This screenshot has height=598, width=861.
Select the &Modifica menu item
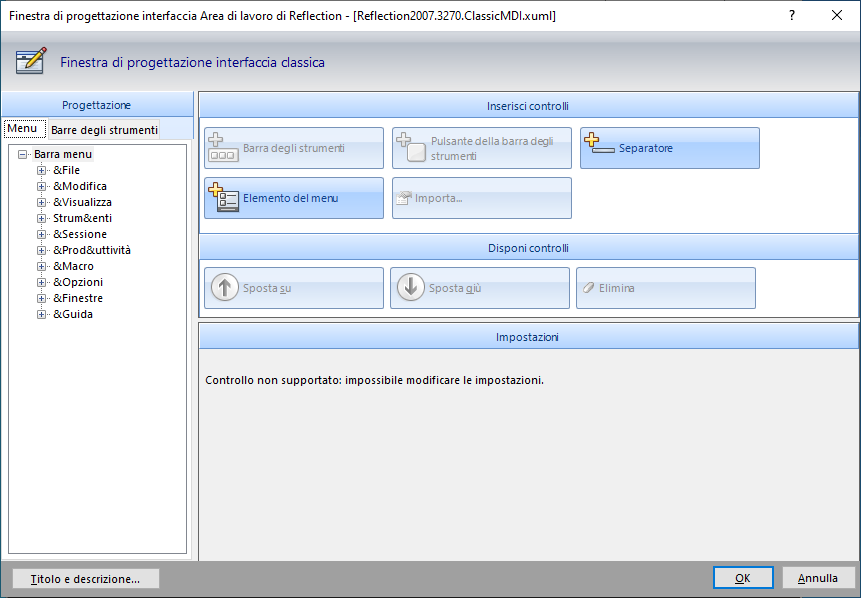point(80,186)
